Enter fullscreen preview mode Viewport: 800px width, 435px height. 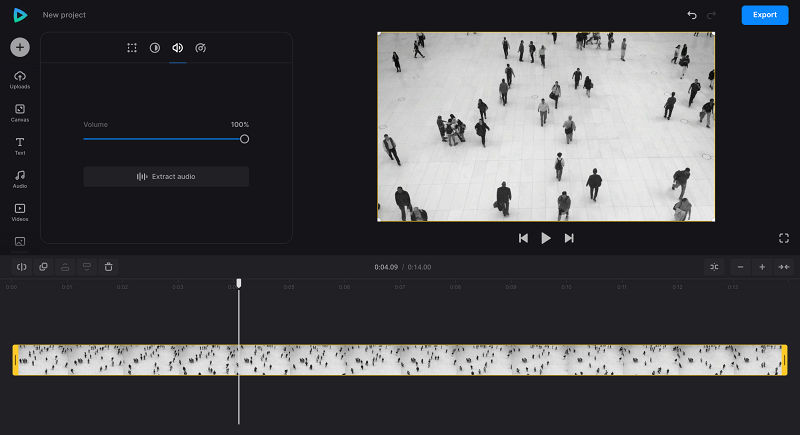click(x=784, y=238)
